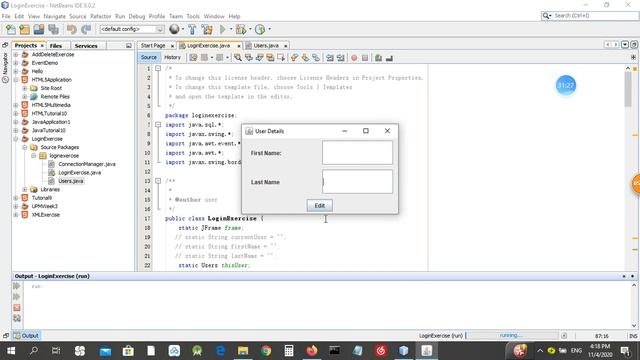
Task: Select the Start Page editor tab
Action: click(153, 46)
